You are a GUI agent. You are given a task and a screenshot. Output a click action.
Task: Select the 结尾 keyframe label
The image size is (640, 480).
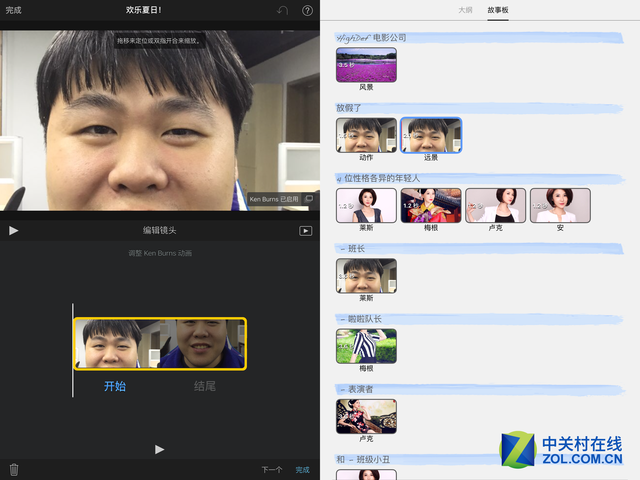coord(204,386)
